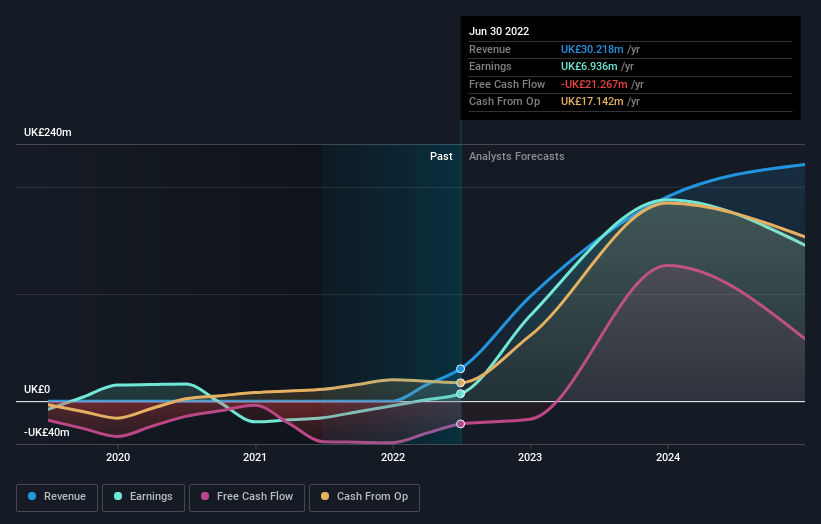The height and width of the screenshot is (524, 821).
Task: Click the 2021 x-axis label
Action: 254,457
